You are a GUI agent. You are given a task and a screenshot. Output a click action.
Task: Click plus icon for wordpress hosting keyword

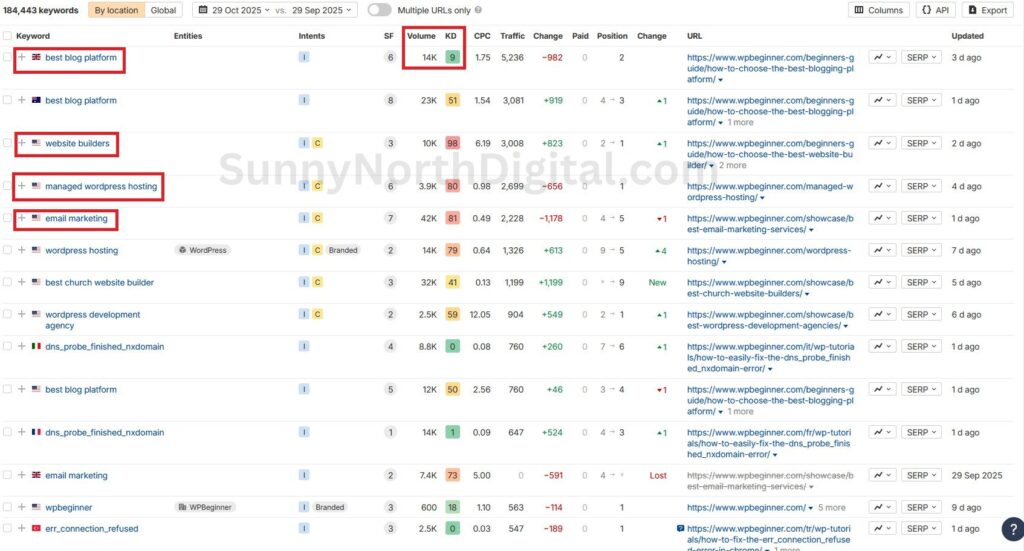22,250
